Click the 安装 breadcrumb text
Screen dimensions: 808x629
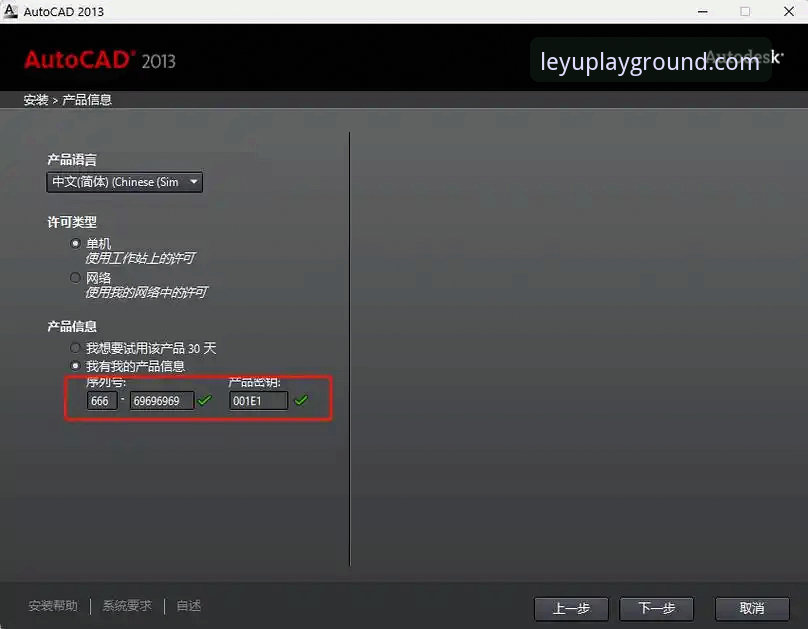click(x=36, y=100)
